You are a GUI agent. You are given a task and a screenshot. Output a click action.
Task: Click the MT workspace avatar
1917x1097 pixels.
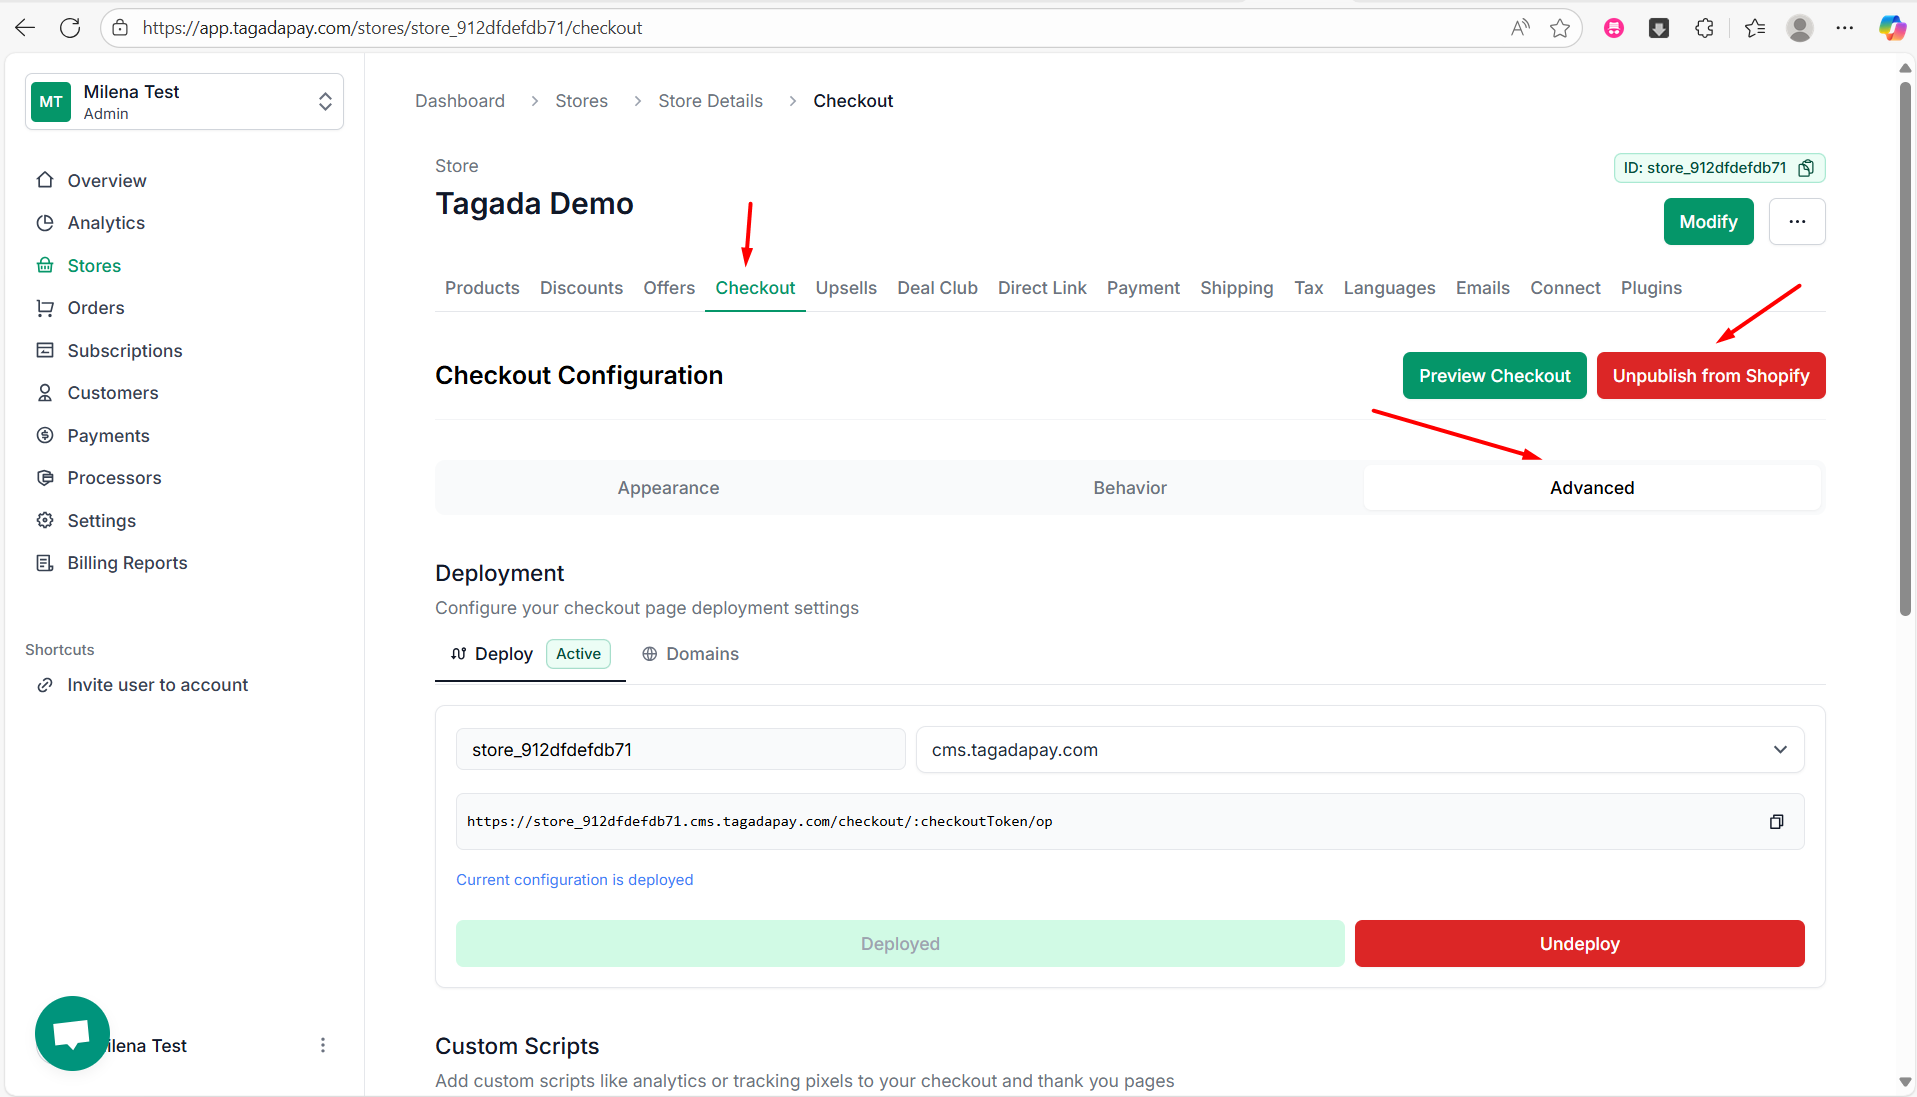click(x=51, y=102)
